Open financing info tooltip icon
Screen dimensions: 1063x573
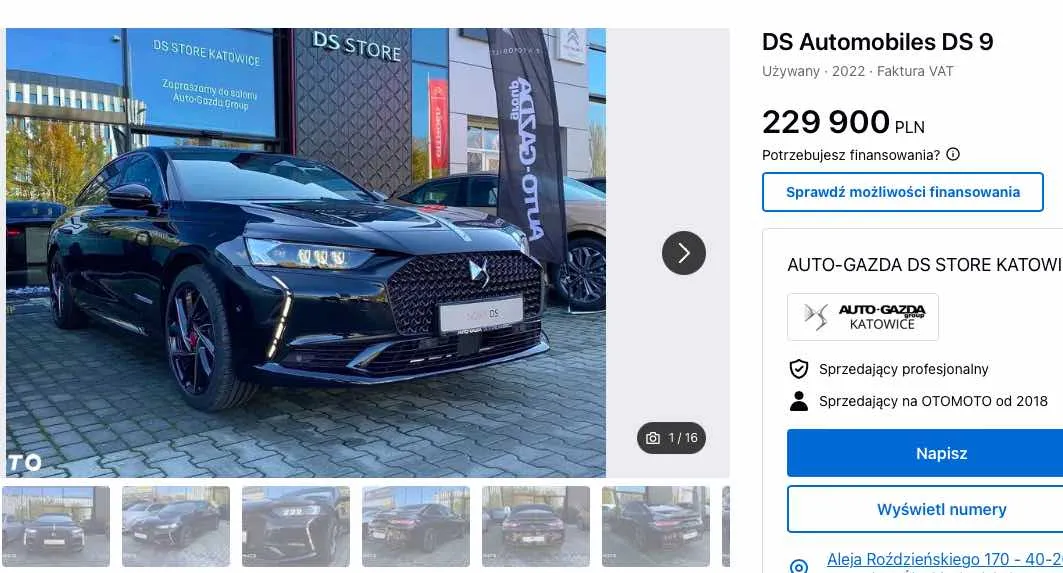(x=952, y=155)
